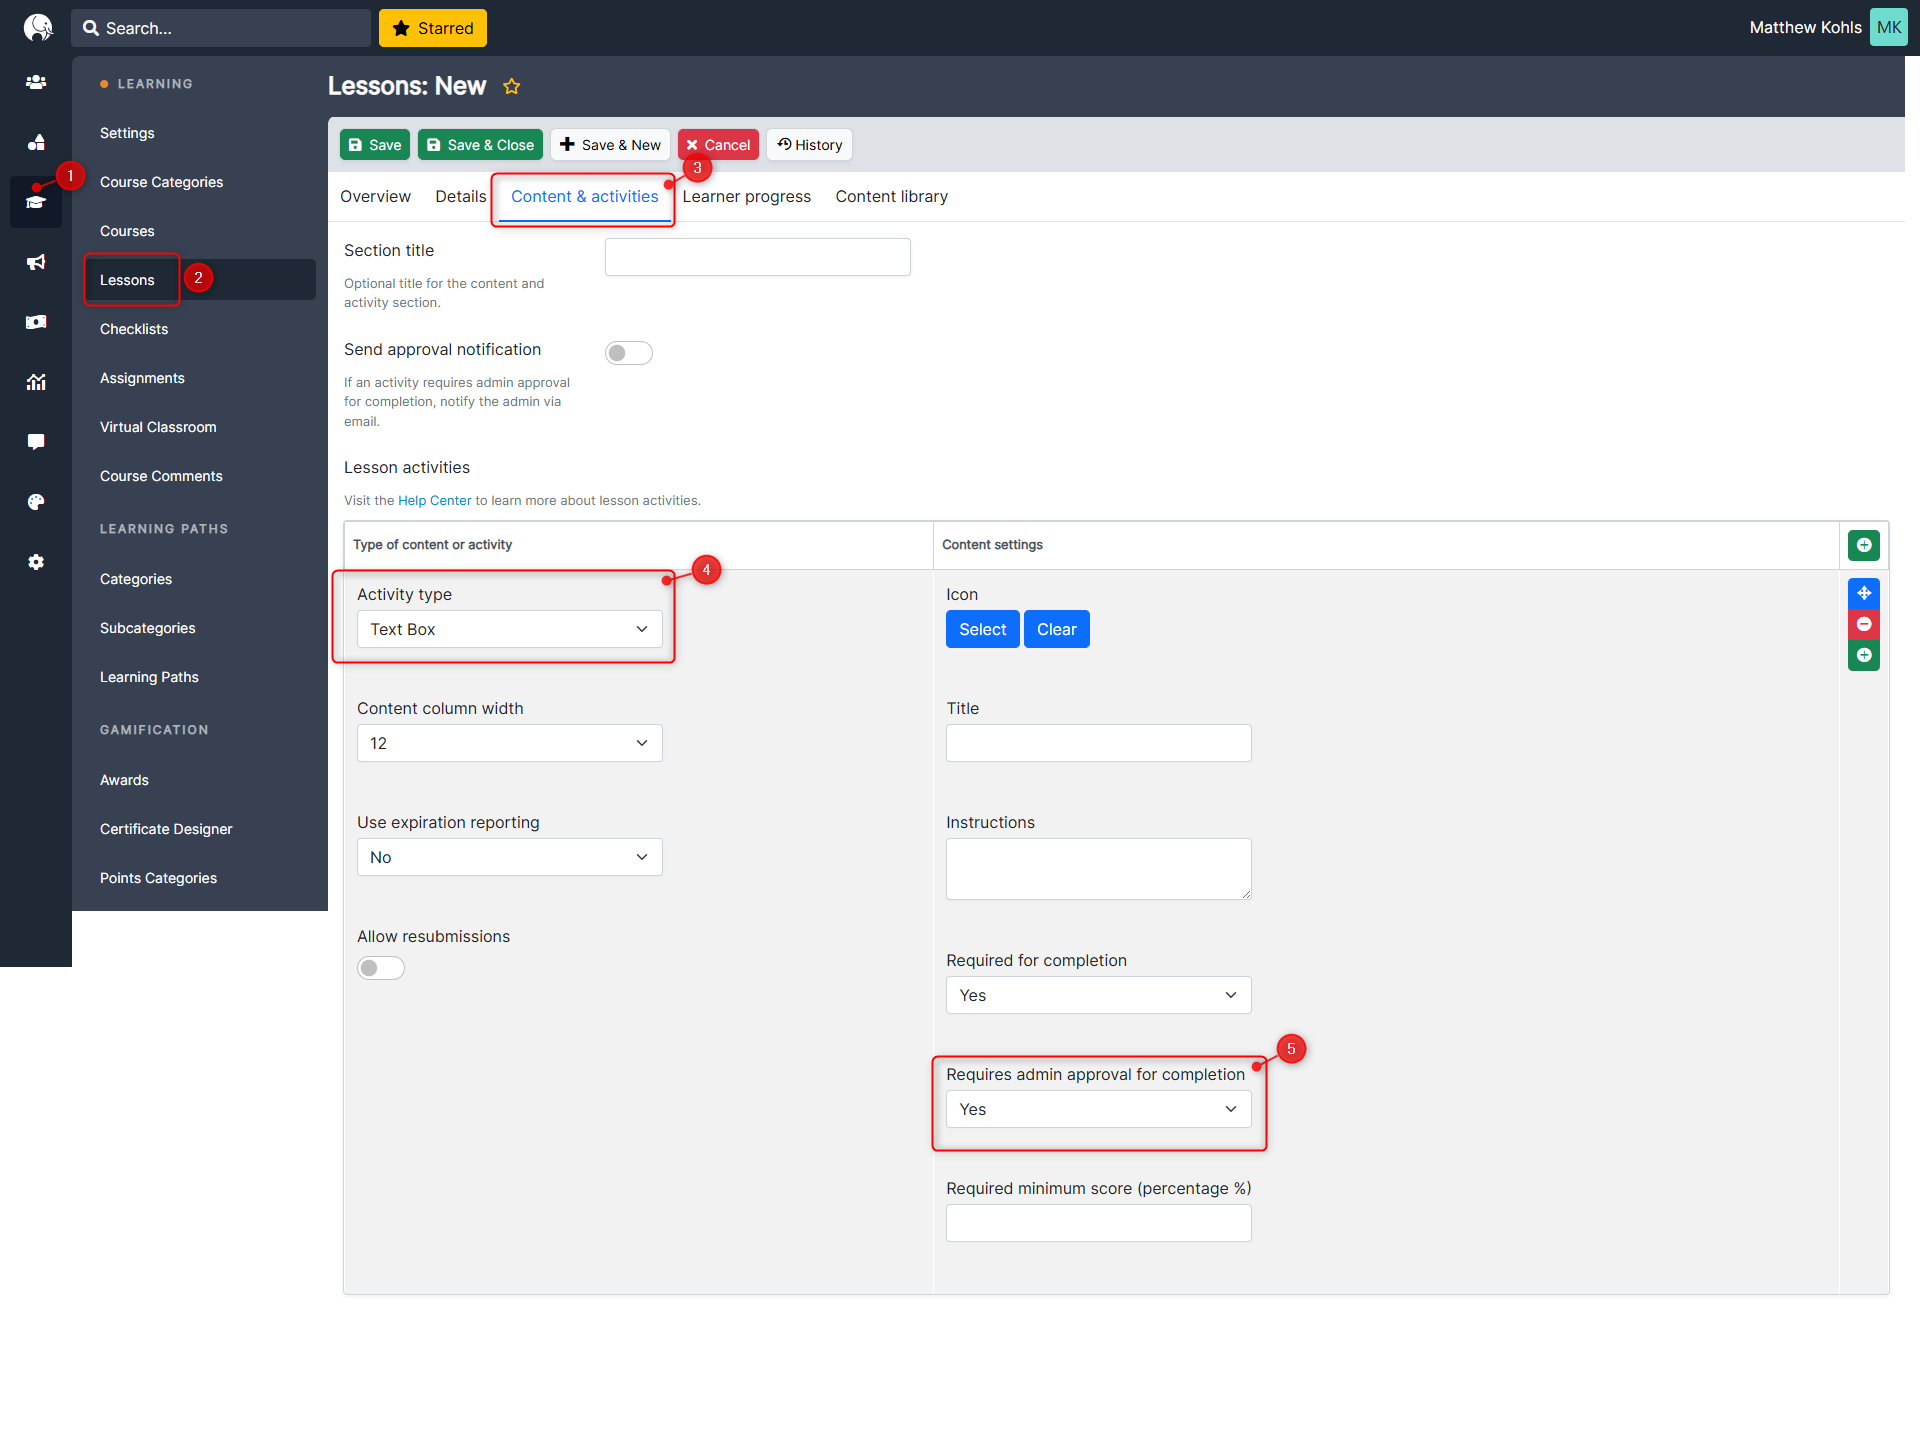Open the settings gear sidebar icon
This screenshot has width=1920, height=1446.
tap(36, 562)
